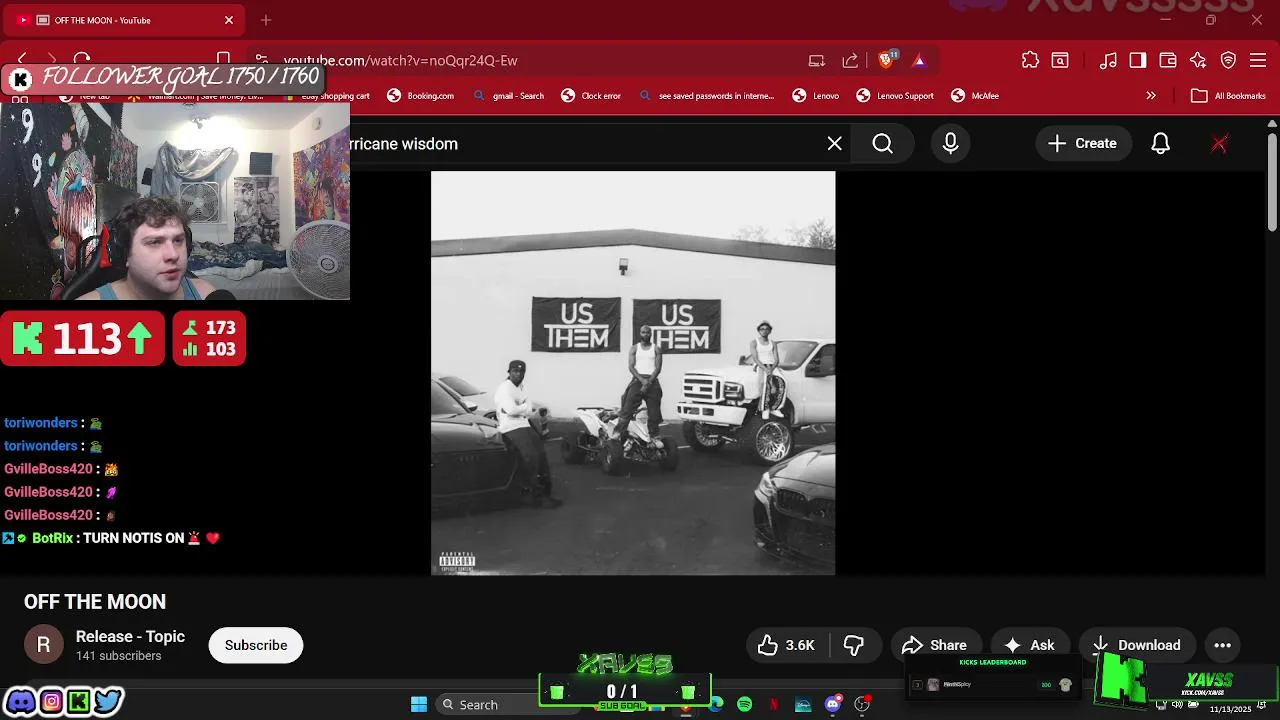Open the Extensions puzzle icon
Viewport: 1280px width, 720px height.
pos(1030,60)
